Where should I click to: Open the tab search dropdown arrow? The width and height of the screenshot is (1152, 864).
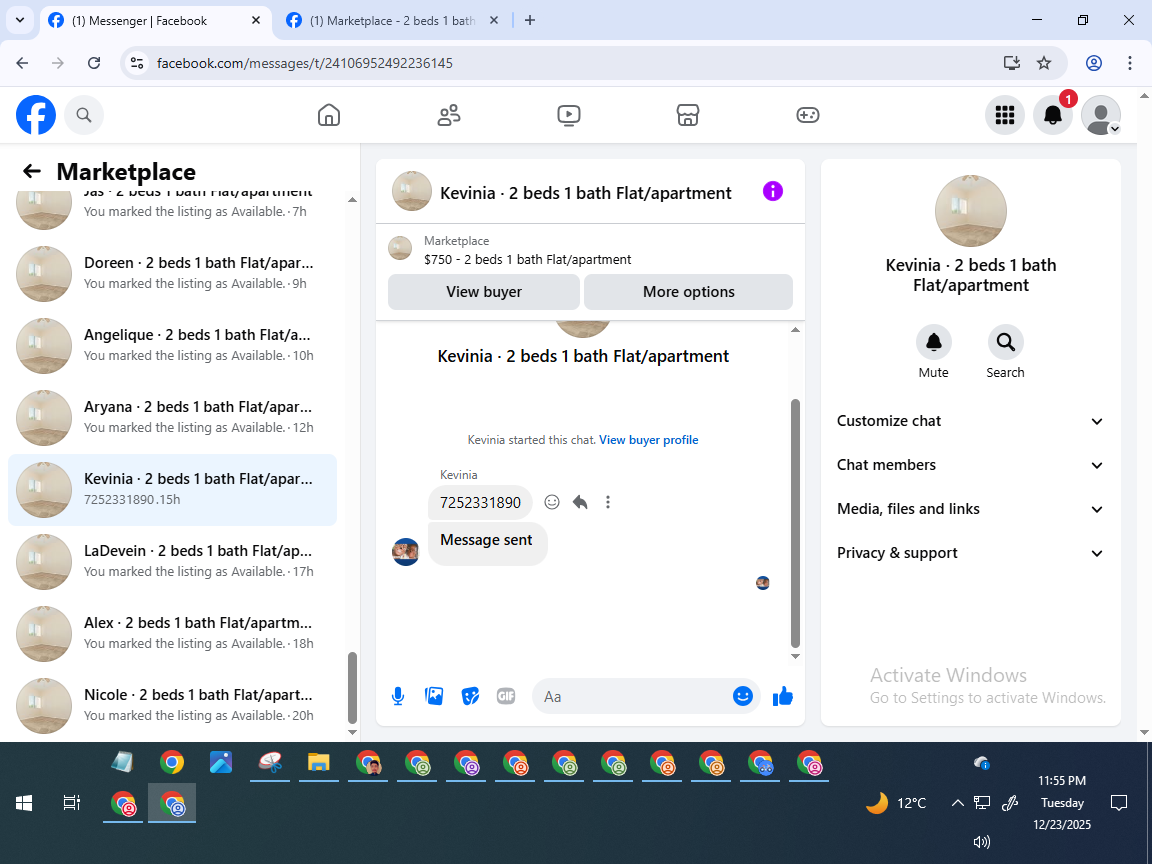20,21
